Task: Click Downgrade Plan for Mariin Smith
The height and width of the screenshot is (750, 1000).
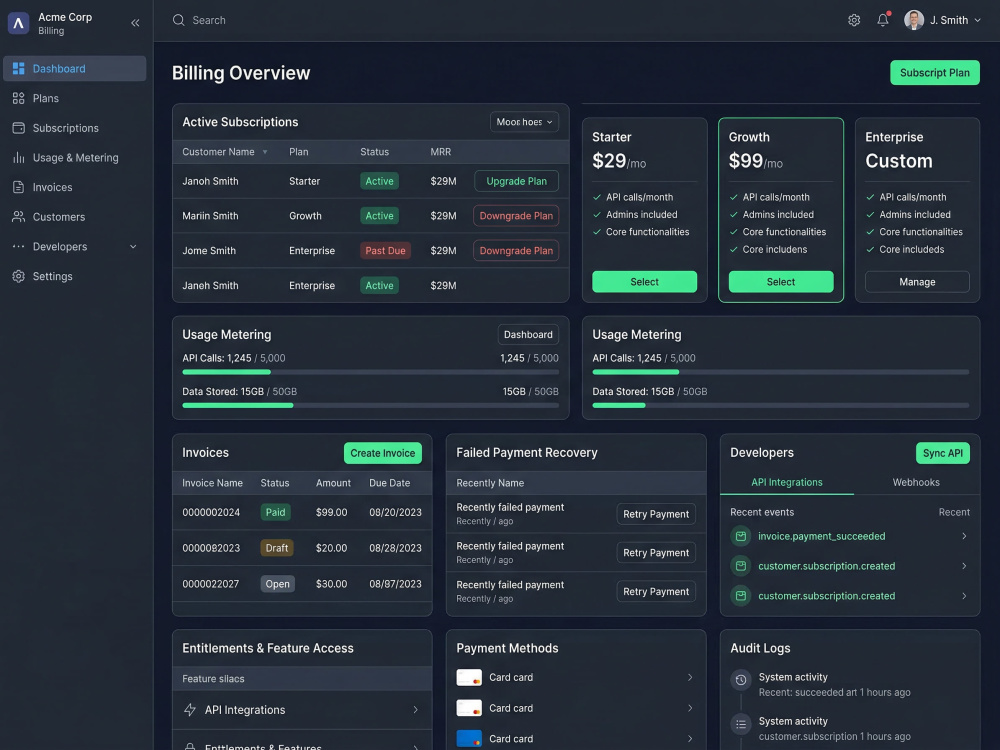Action: coord(516,216)
